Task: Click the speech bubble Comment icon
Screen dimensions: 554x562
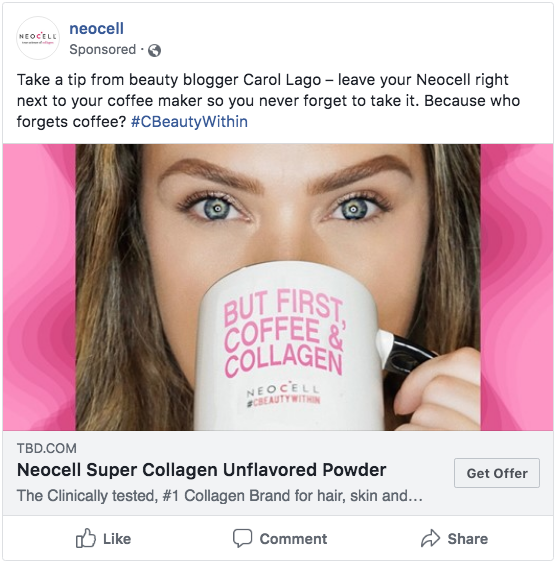Action: [243, 538]
